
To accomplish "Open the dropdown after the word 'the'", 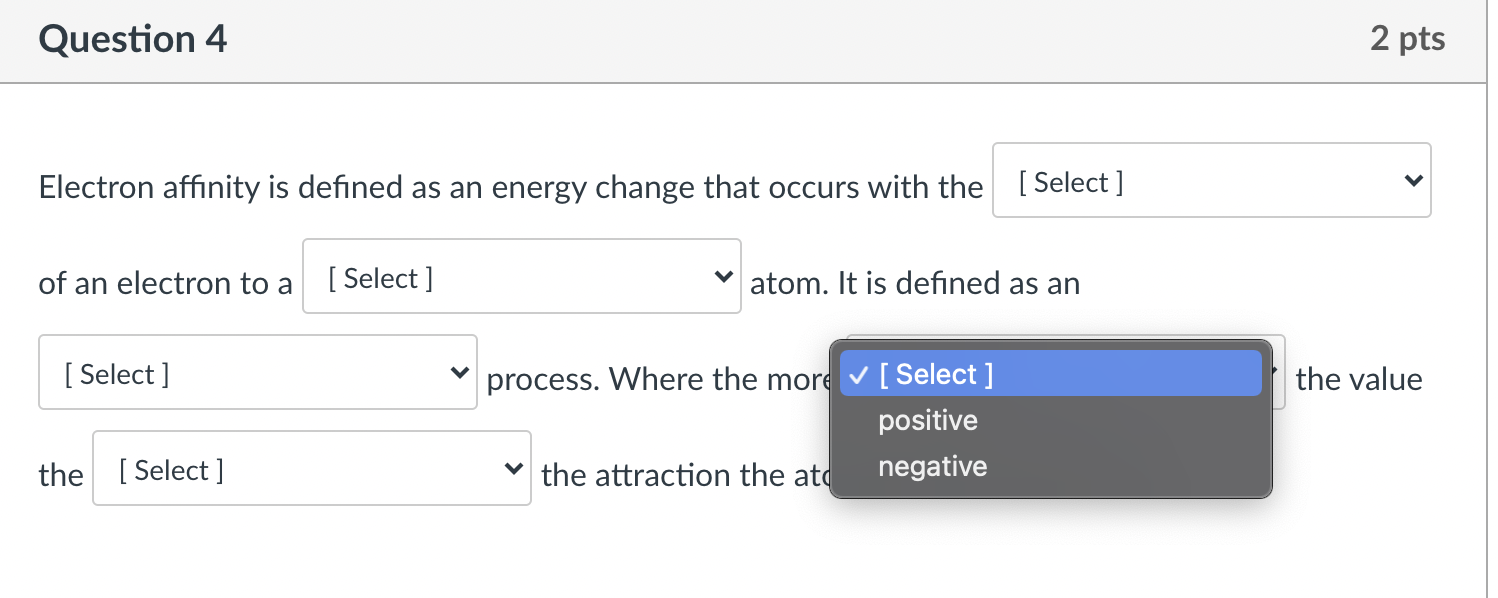I will pos(311,468).
